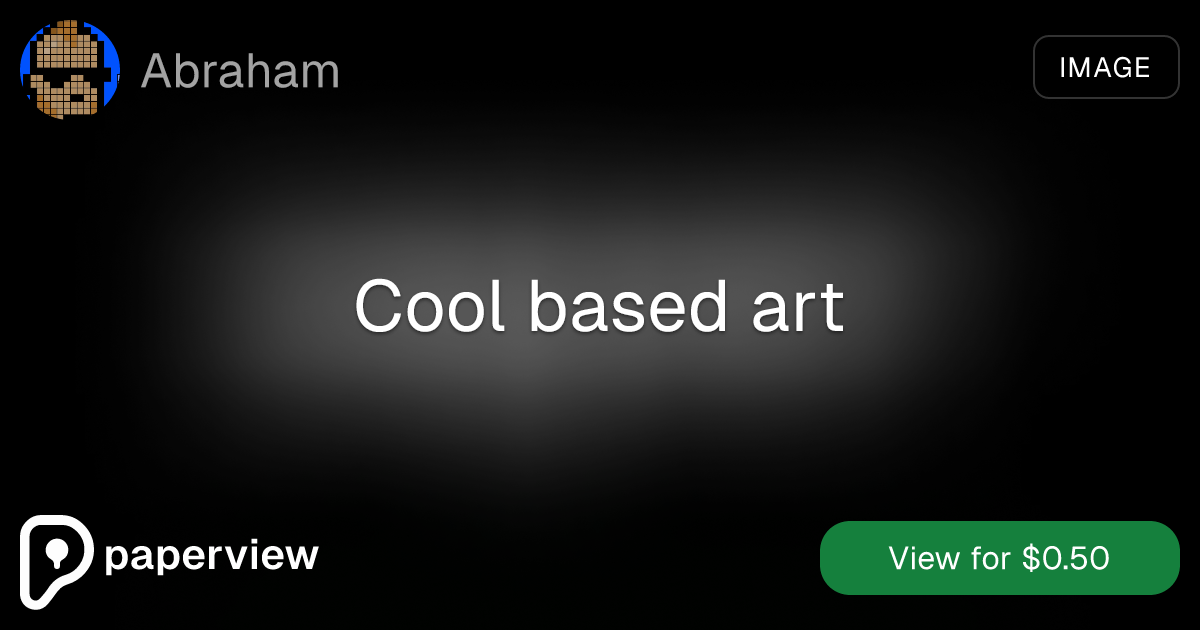Click the word art in the title

click(795, 308)
